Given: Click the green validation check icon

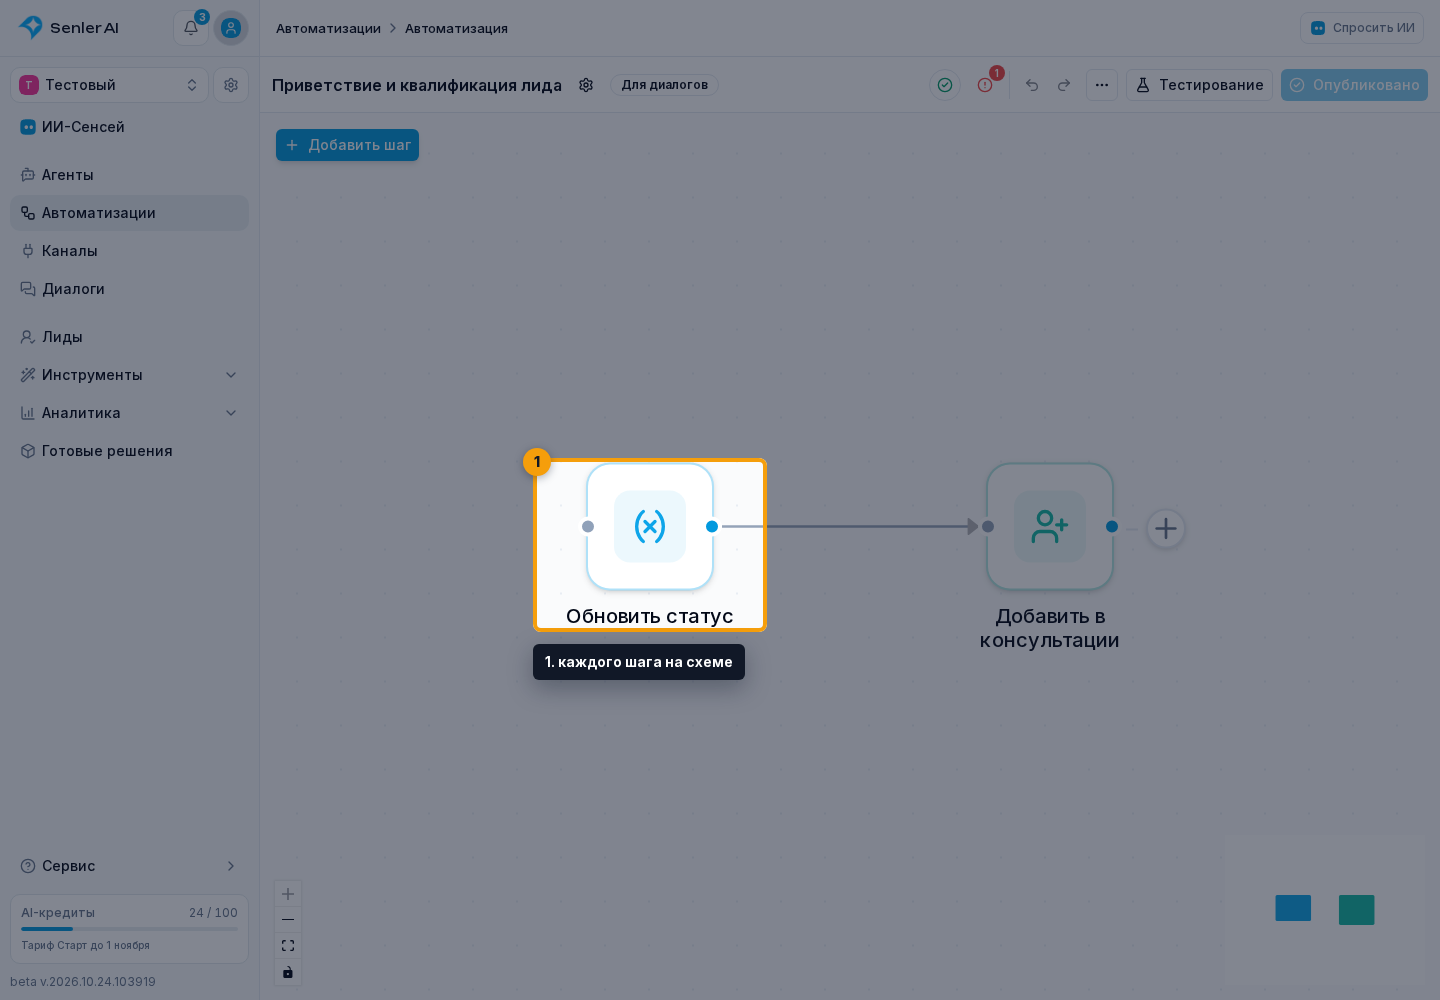Looking at the screenshot, I should (945, 85).
